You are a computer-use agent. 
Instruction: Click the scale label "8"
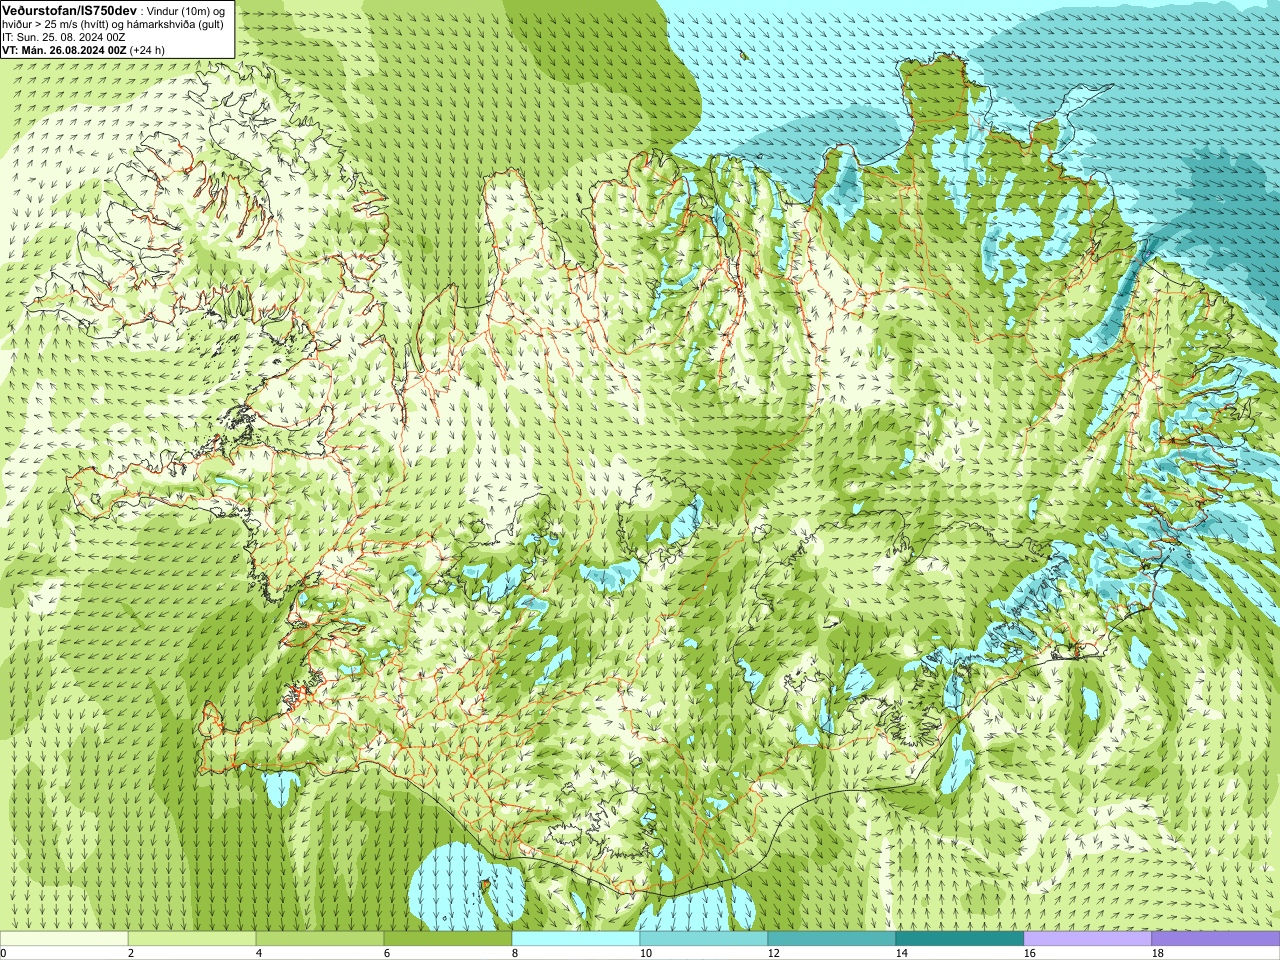(x=515, y=954)
